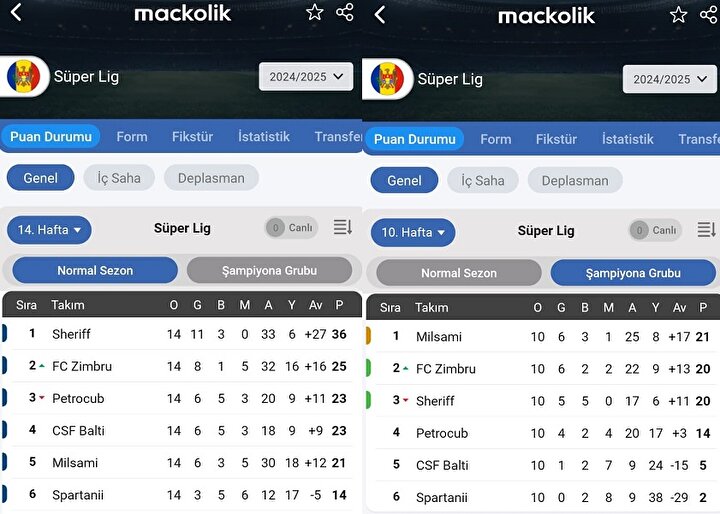Tap the back arrow in left panel
720x514 pixels.
click(16, 12)
